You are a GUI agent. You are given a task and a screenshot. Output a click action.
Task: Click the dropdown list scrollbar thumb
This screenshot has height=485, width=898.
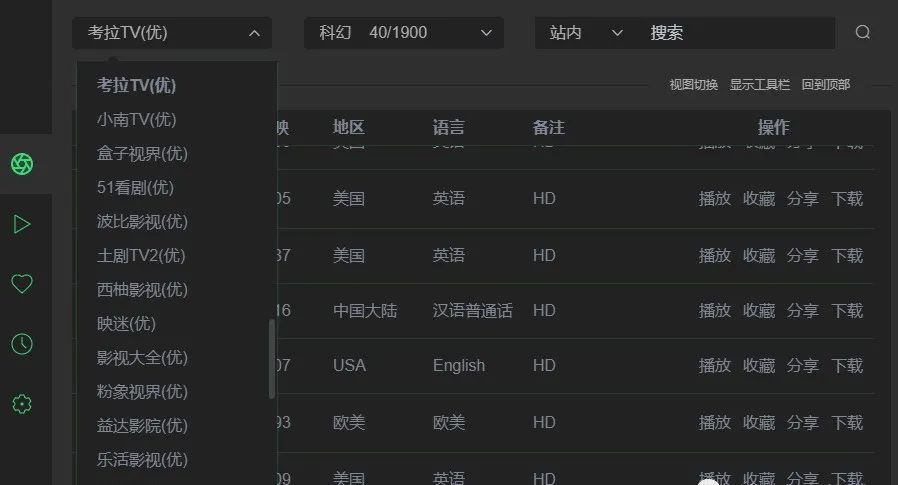click(271, 358)
